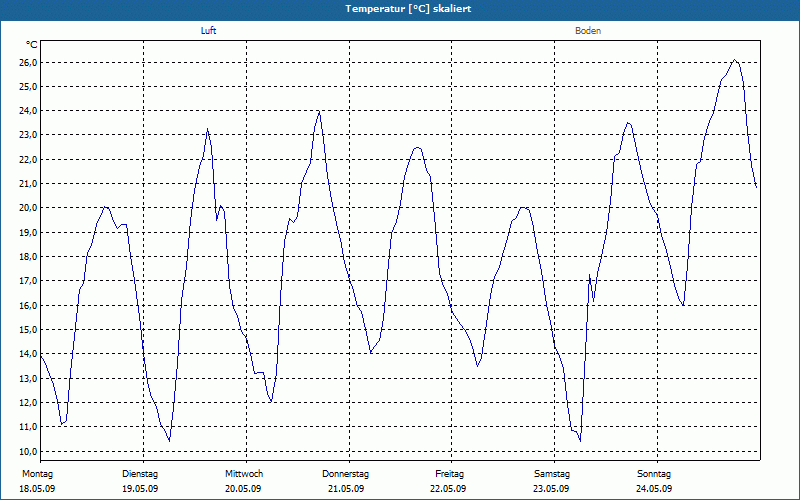Click the 24,0 y-axis value
Image resolution: width=800 pixels, height=500 pixels.
point(28,111)
